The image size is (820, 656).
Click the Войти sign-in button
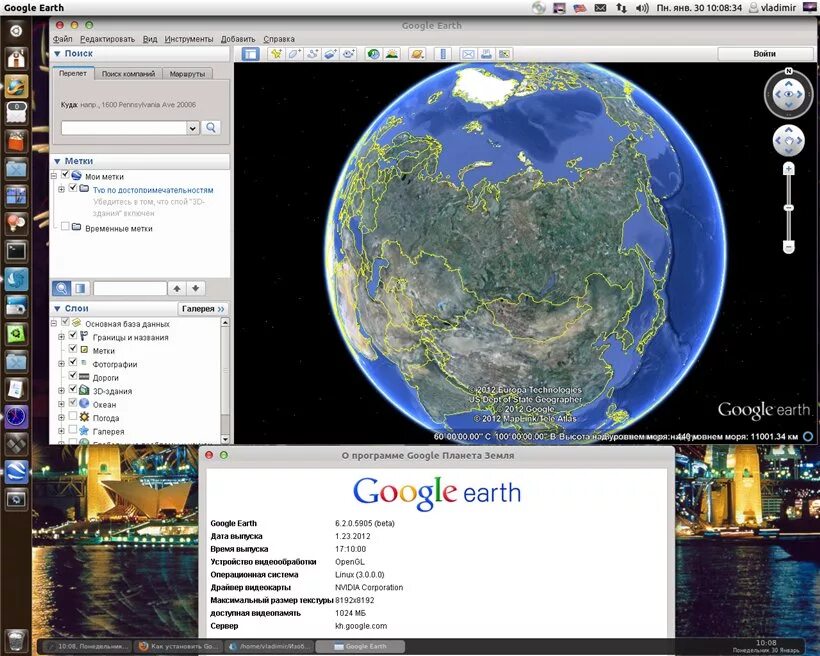click(765, 53)
